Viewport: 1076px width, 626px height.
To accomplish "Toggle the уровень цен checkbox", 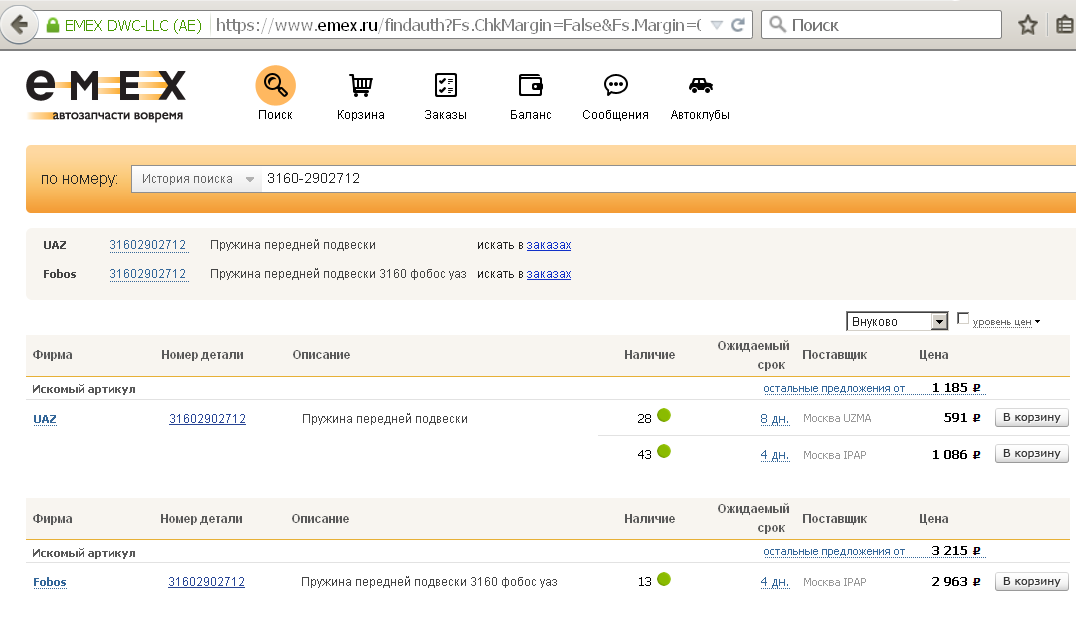I will click(963, 318).
